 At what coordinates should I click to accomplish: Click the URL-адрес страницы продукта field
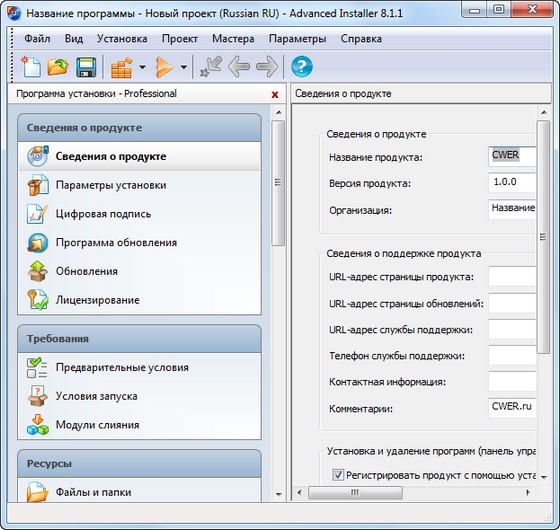point(512,276)
